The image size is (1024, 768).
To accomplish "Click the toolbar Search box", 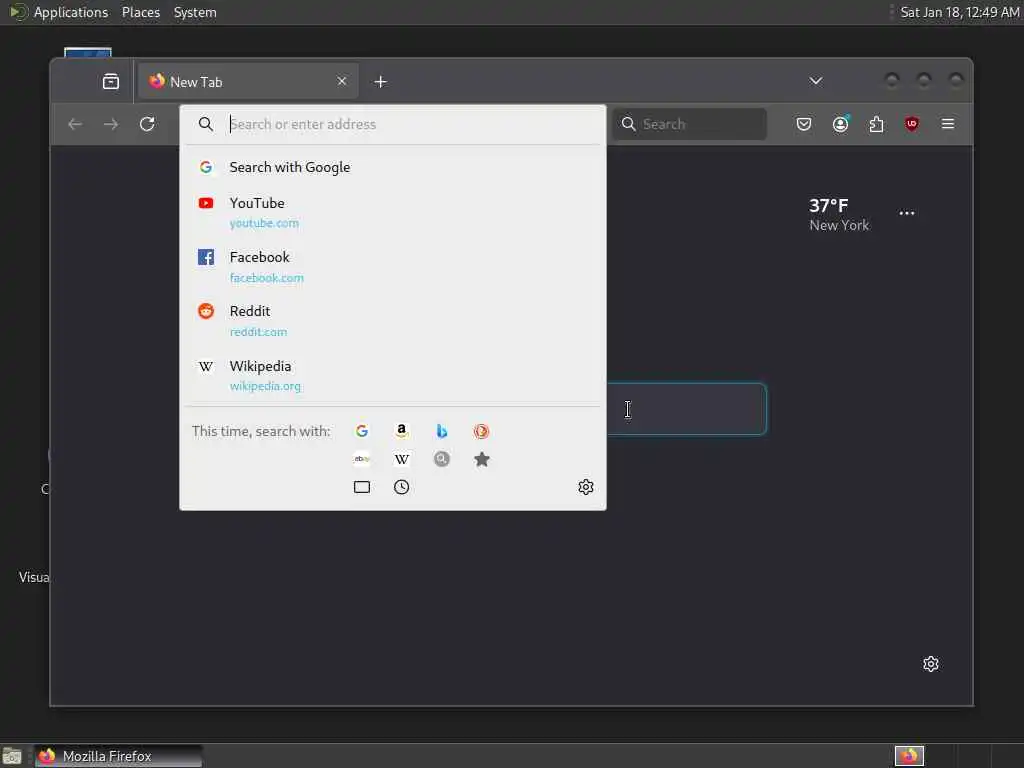I will click(x=690, y=124).
